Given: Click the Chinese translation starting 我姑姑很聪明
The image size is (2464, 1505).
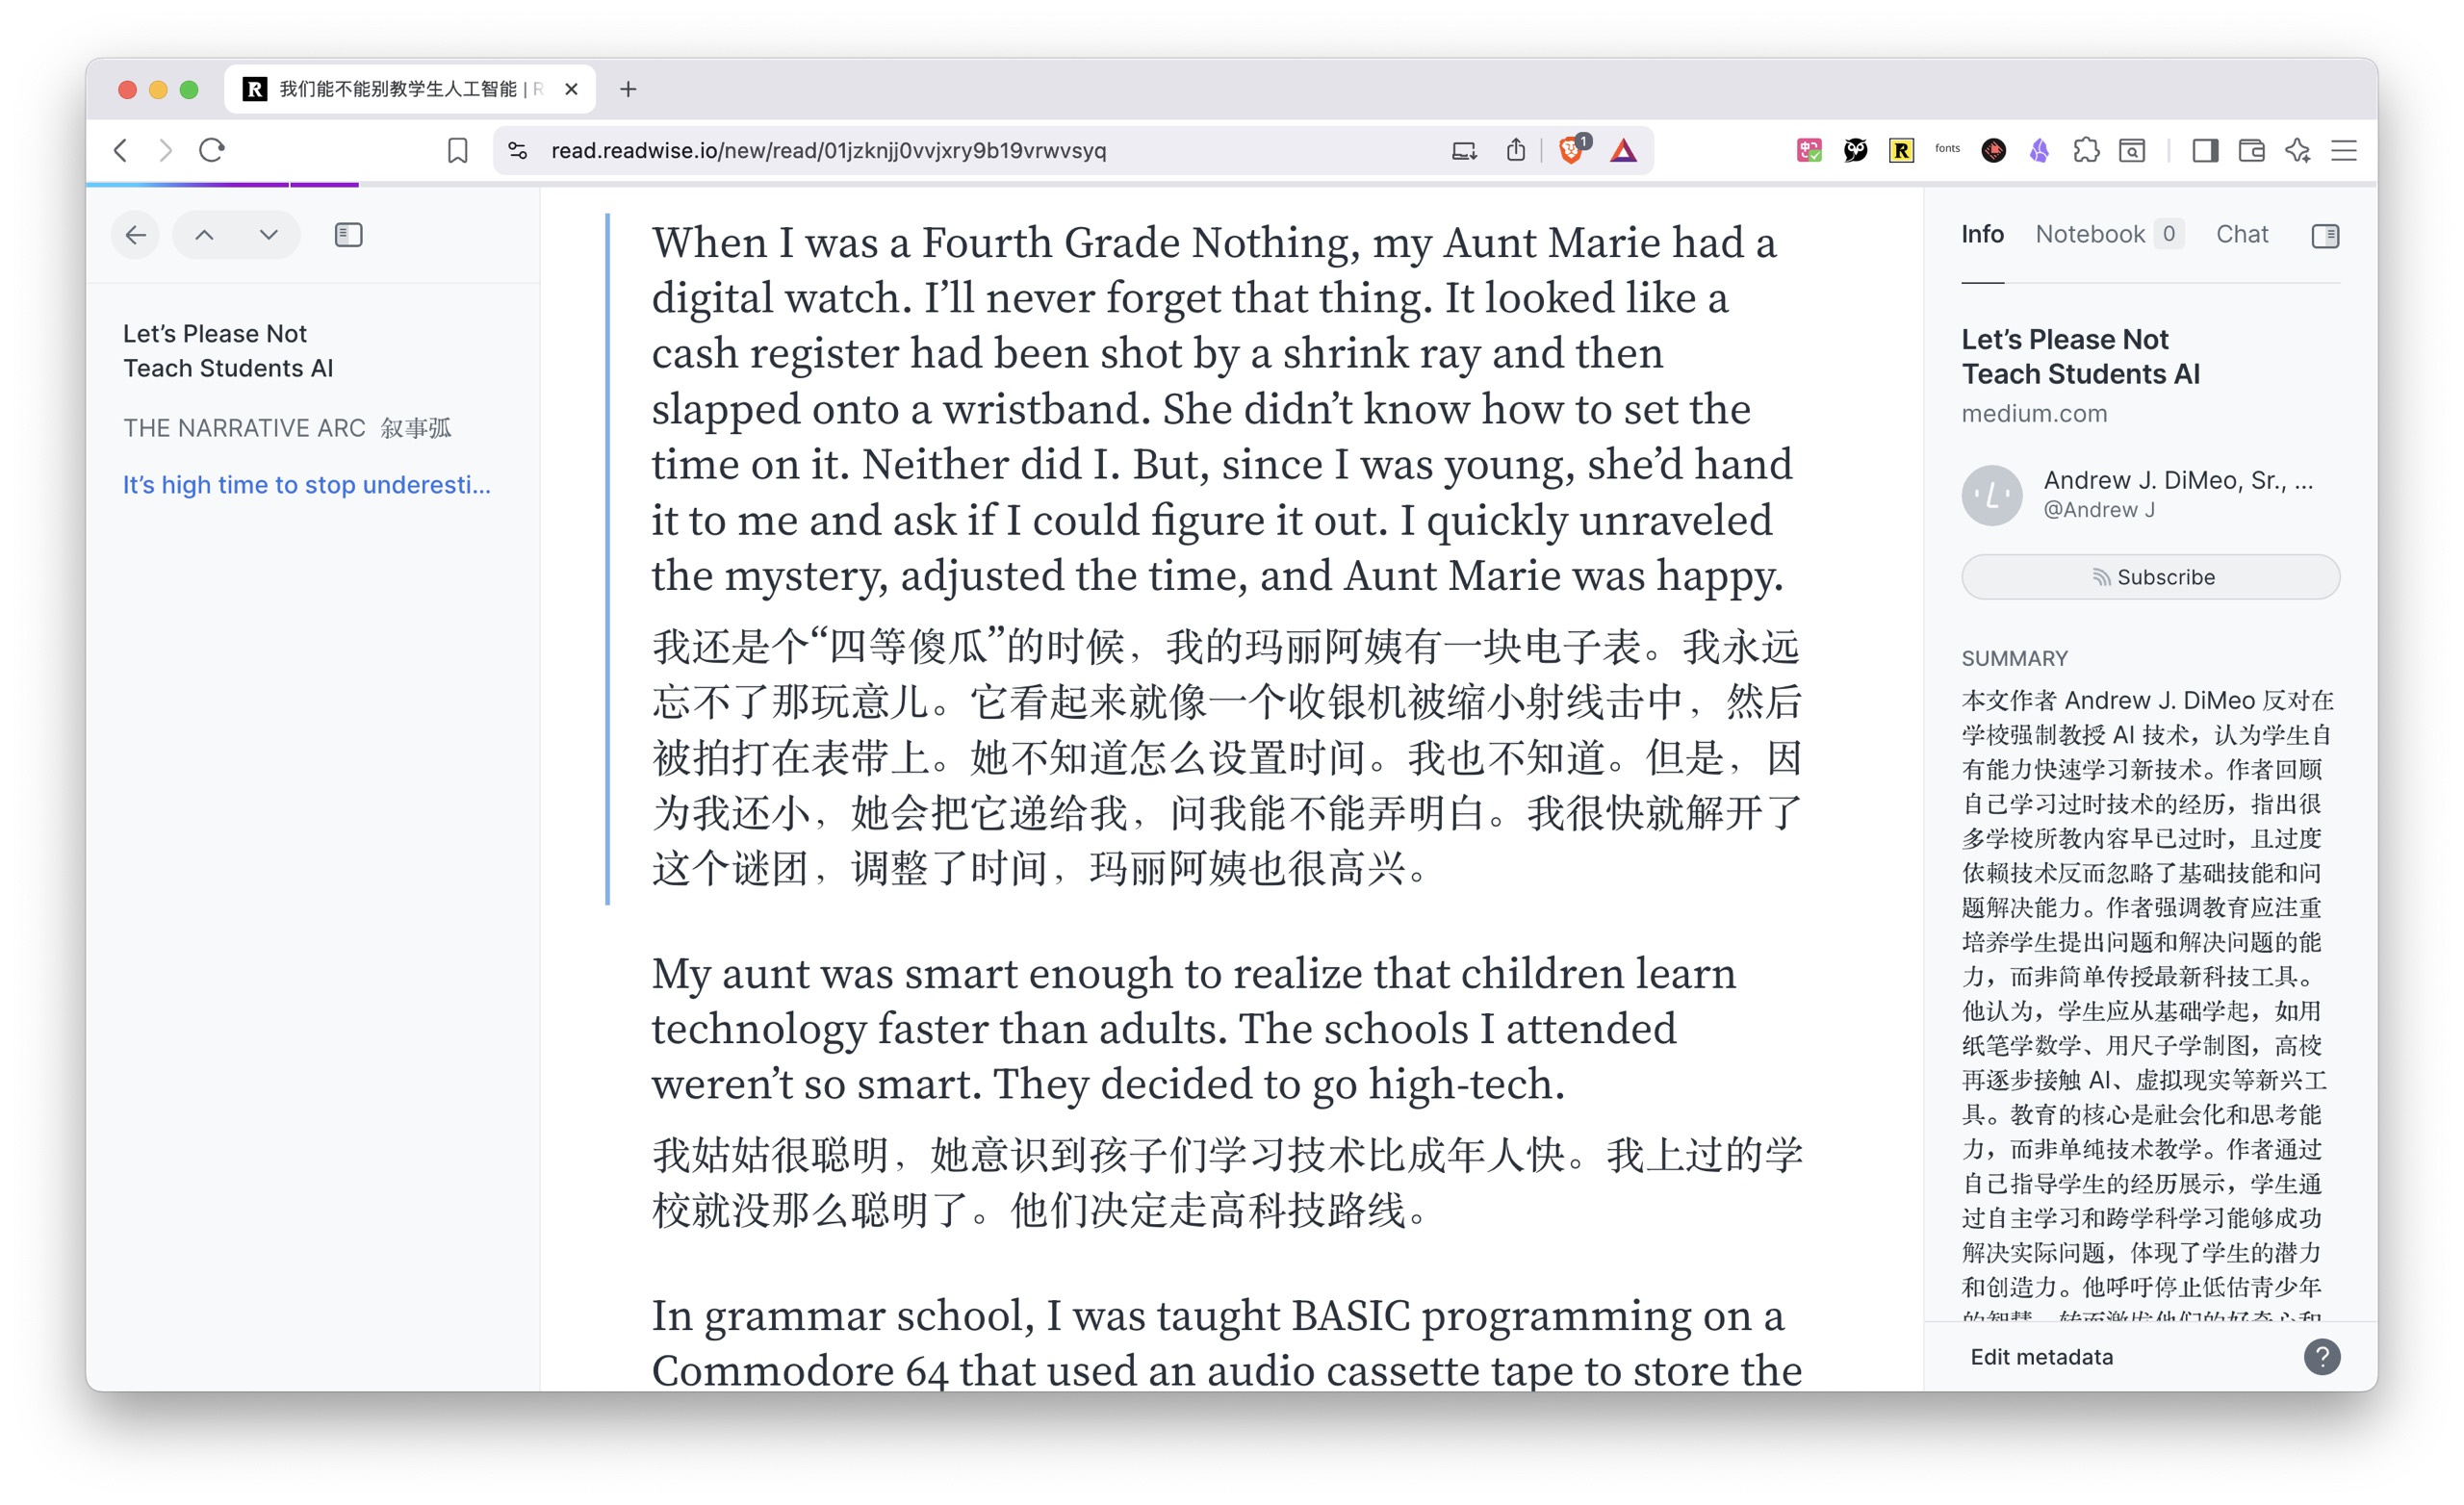Looking at the screenshot, I should 1227,1182.
